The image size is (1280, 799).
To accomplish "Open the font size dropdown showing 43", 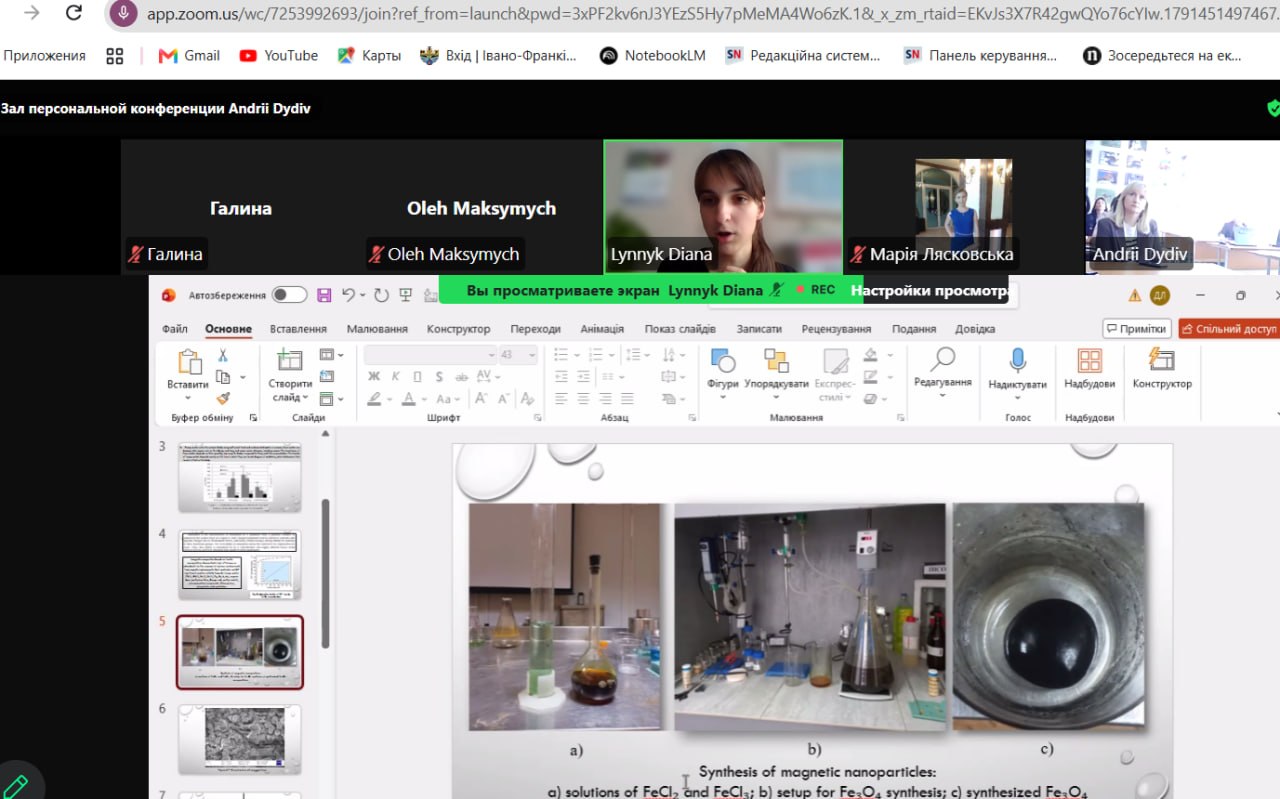I will click(x=518, y=355).
